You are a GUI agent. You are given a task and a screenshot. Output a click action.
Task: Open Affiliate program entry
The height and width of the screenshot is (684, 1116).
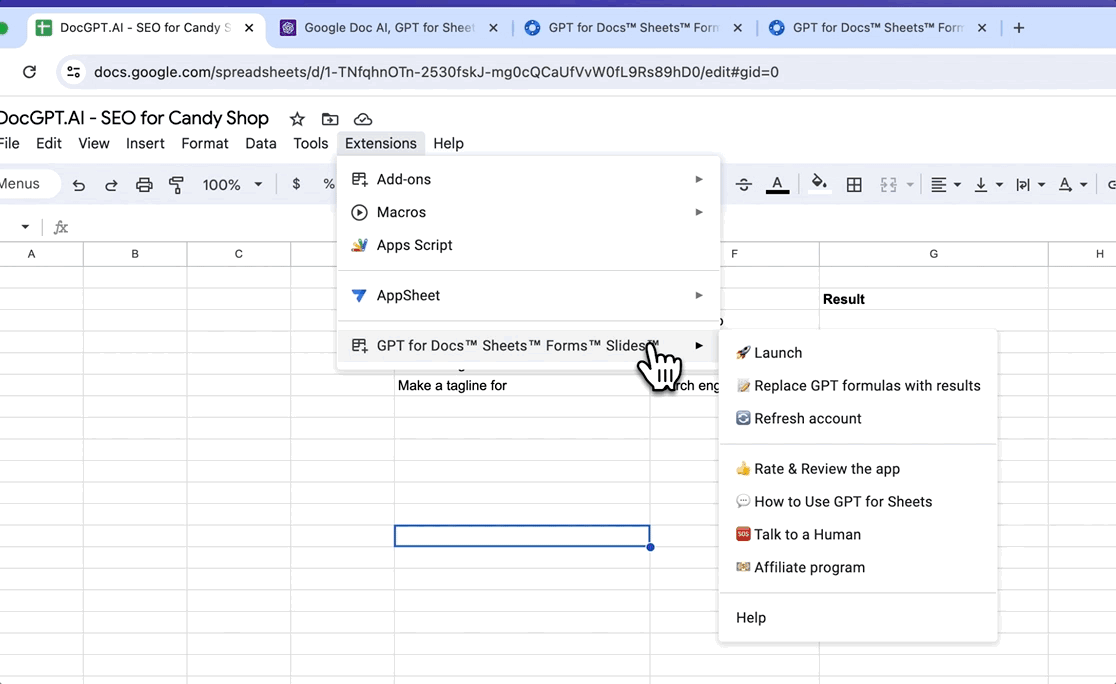858,567
